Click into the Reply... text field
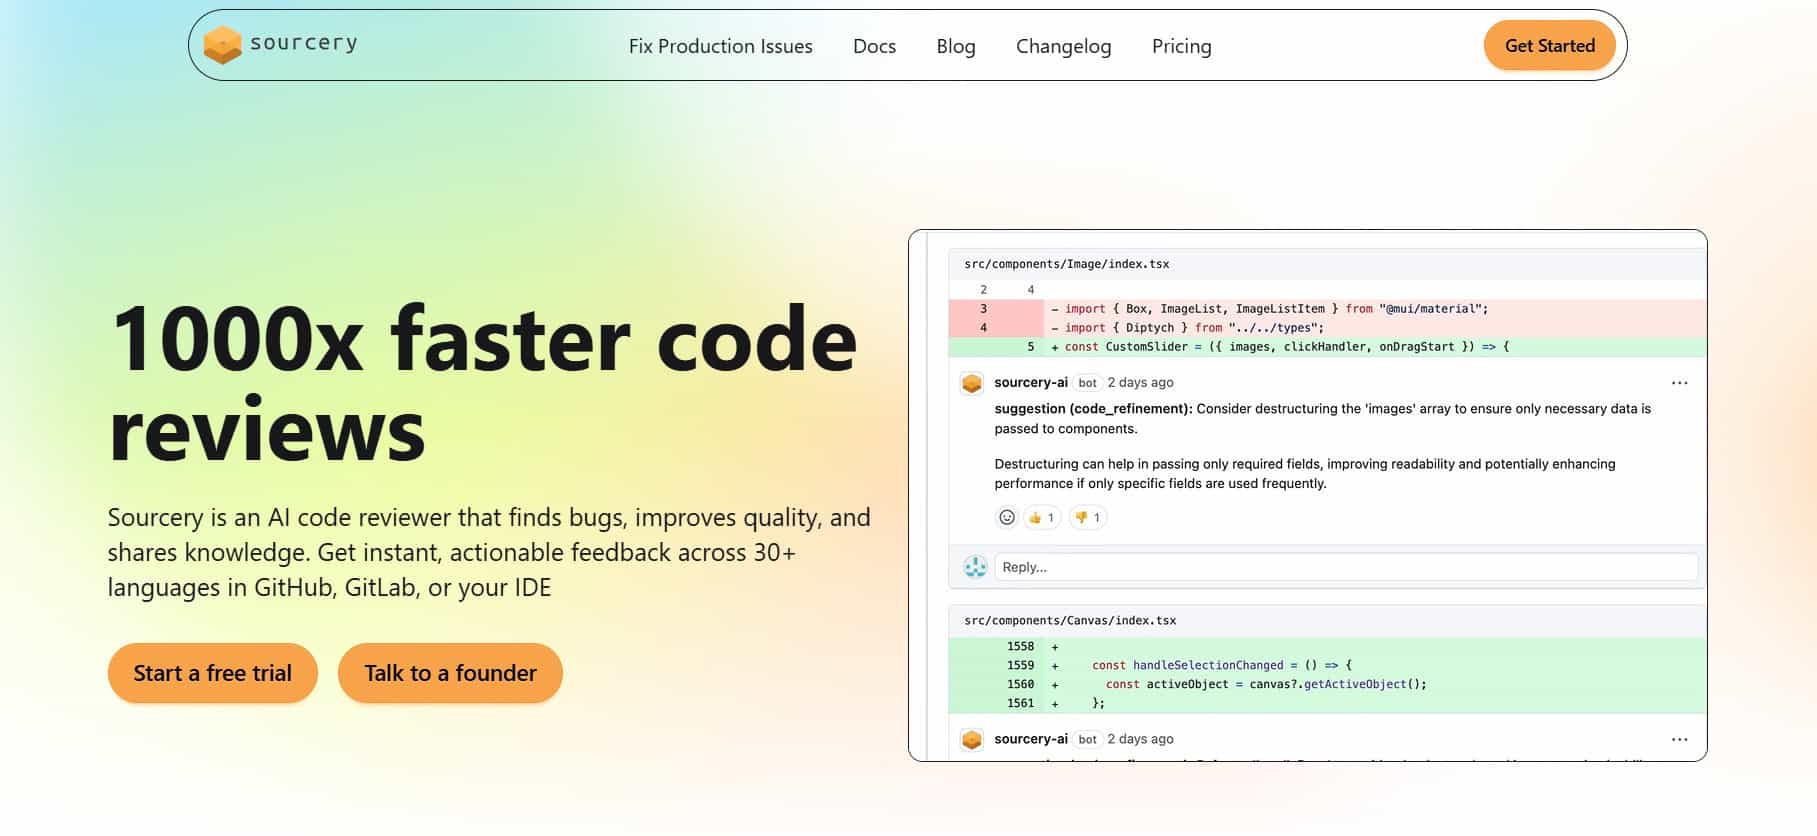The image size is (1817, 836). pos(1345,567)
